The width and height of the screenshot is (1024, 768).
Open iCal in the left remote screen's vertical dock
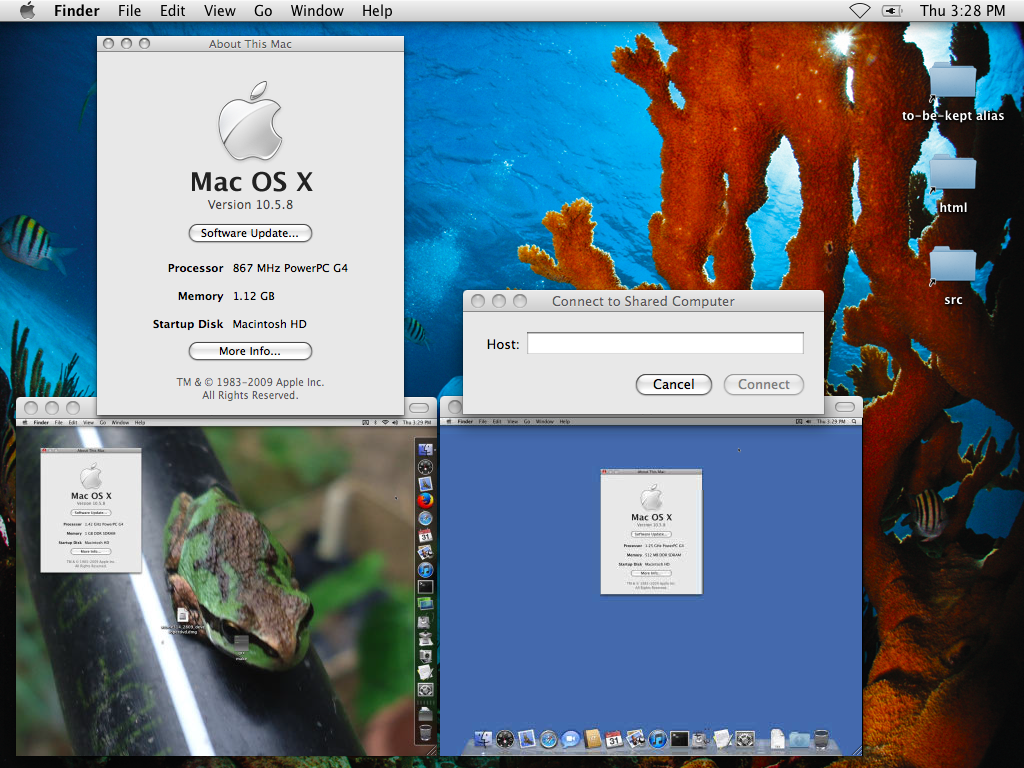[425, 536]
